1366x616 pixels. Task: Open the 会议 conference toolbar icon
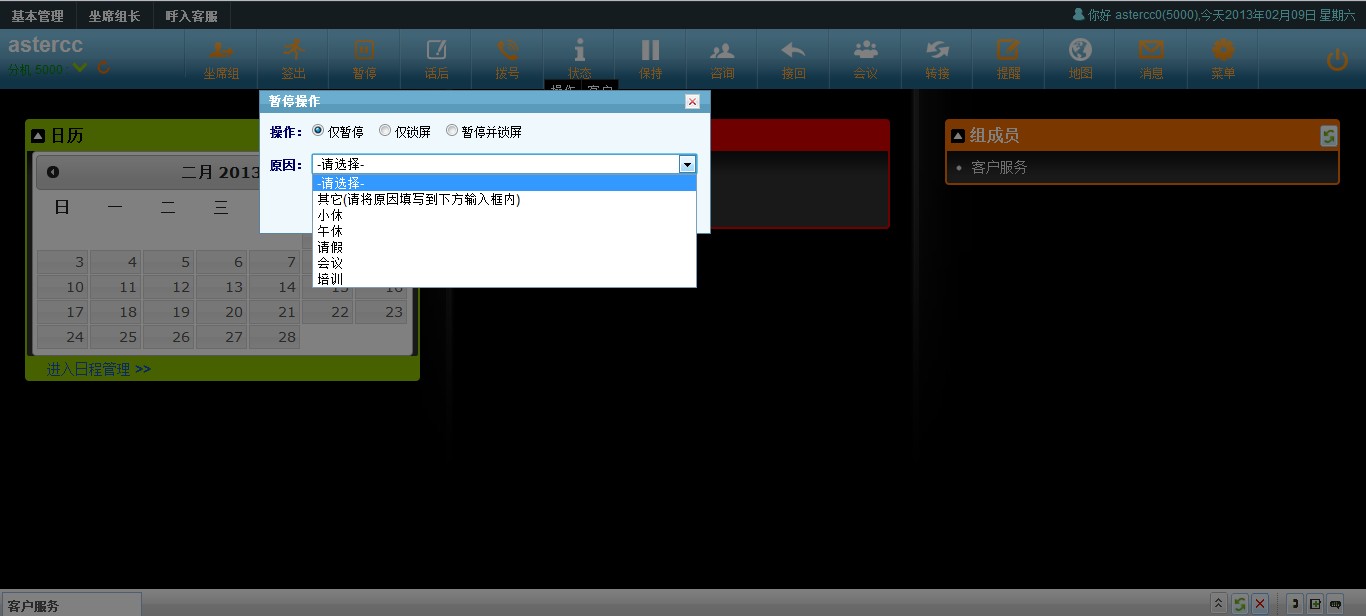865,52
